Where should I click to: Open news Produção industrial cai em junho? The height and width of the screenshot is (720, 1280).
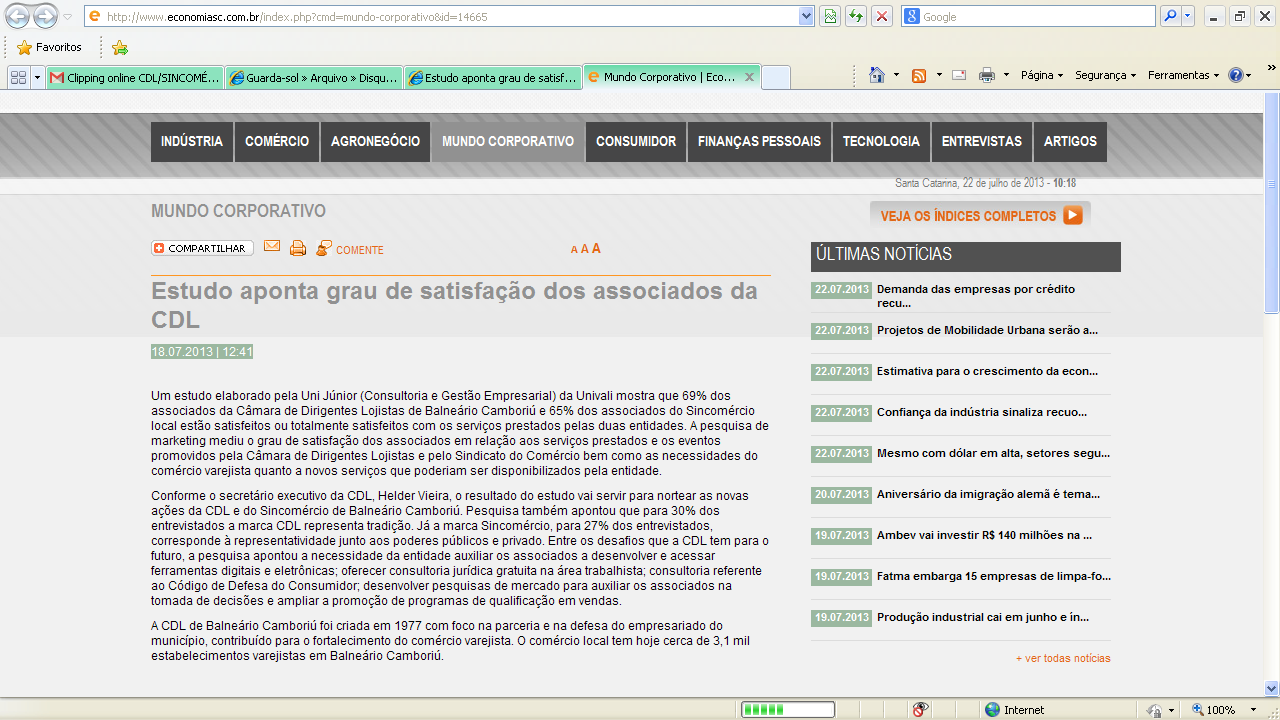click(983, 617)
